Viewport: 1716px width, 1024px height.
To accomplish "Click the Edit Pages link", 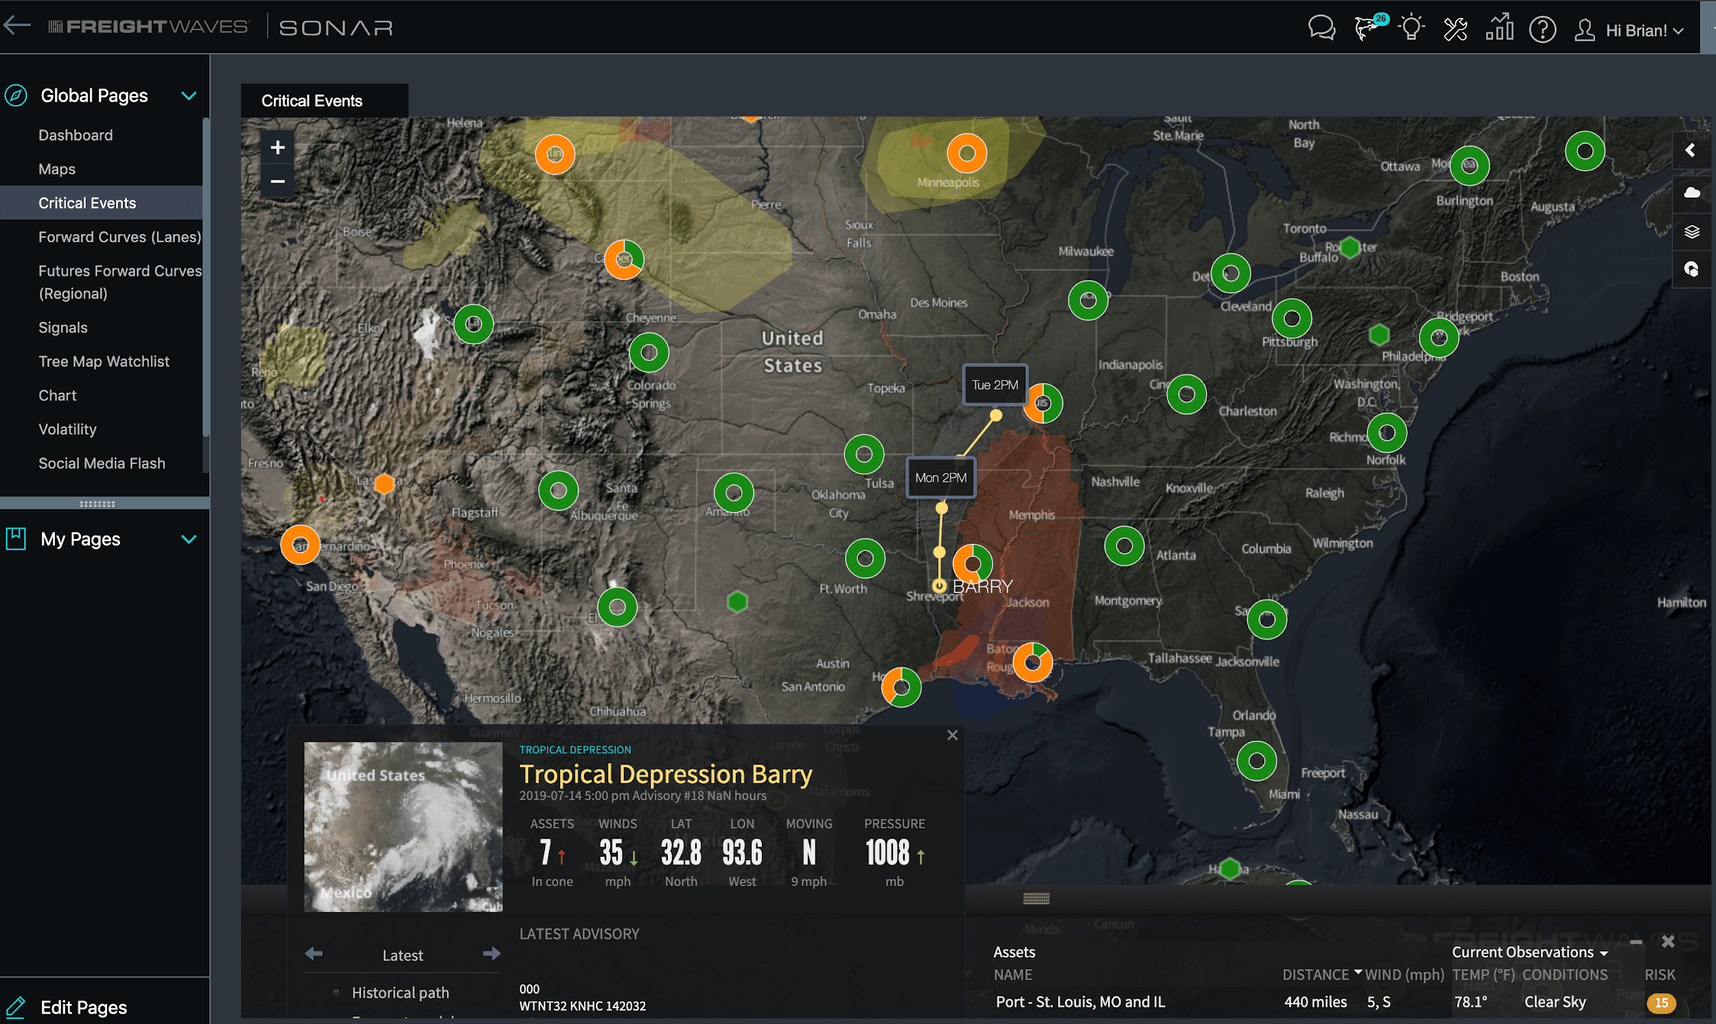I will click(84, 1008).
